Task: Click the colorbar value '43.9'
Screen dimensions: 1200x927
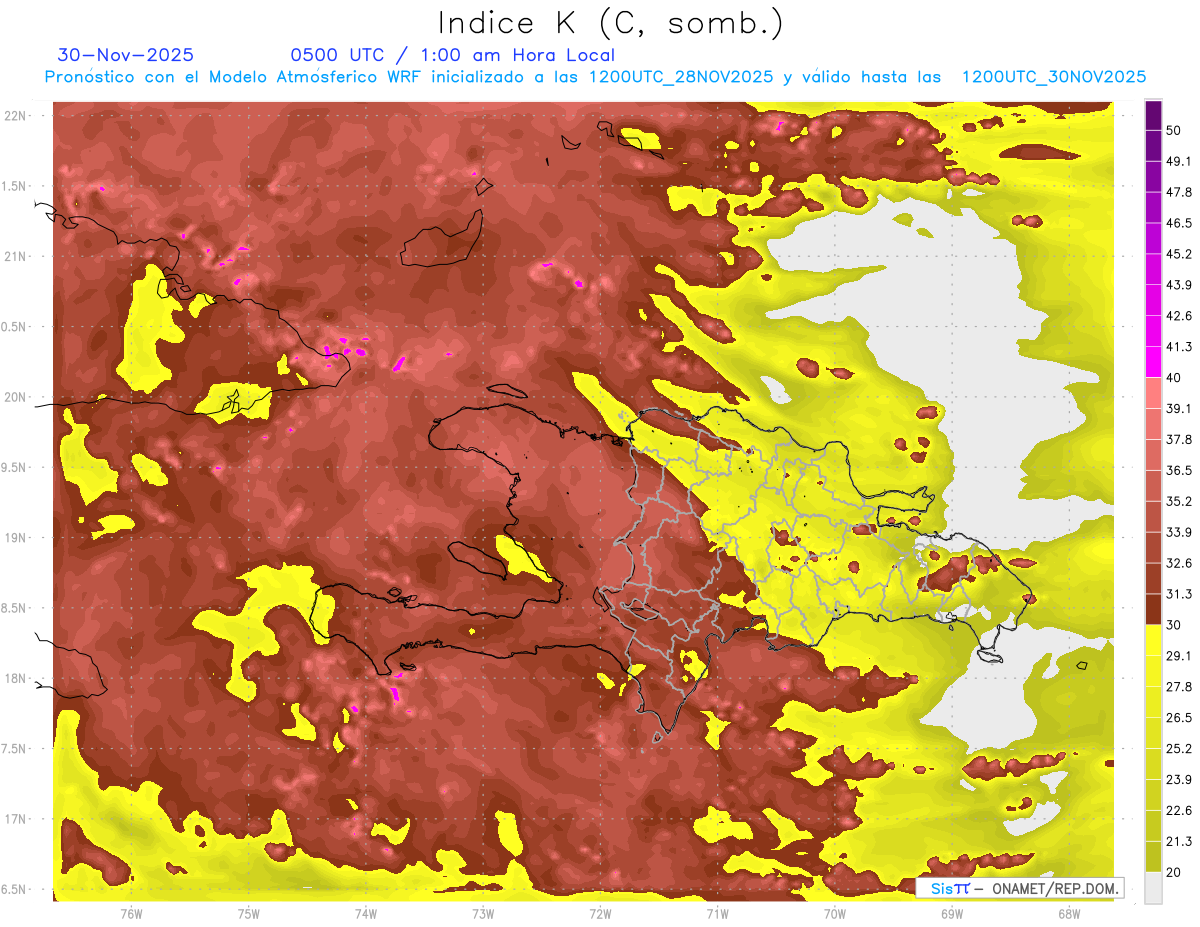Action: point(1179,286)
